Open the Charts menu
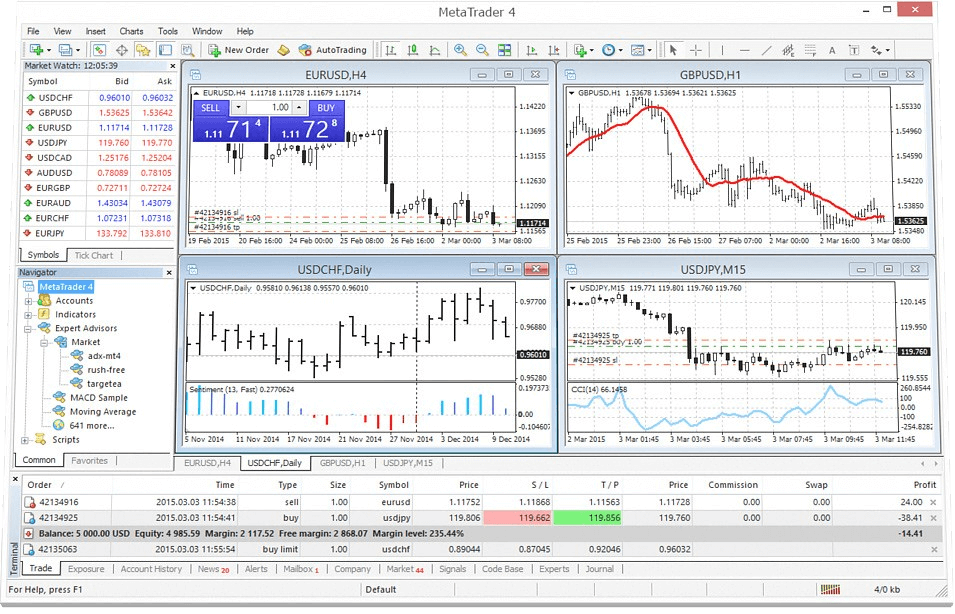The width and height of the screenshot is (955, 614). (x=131, y=31)
